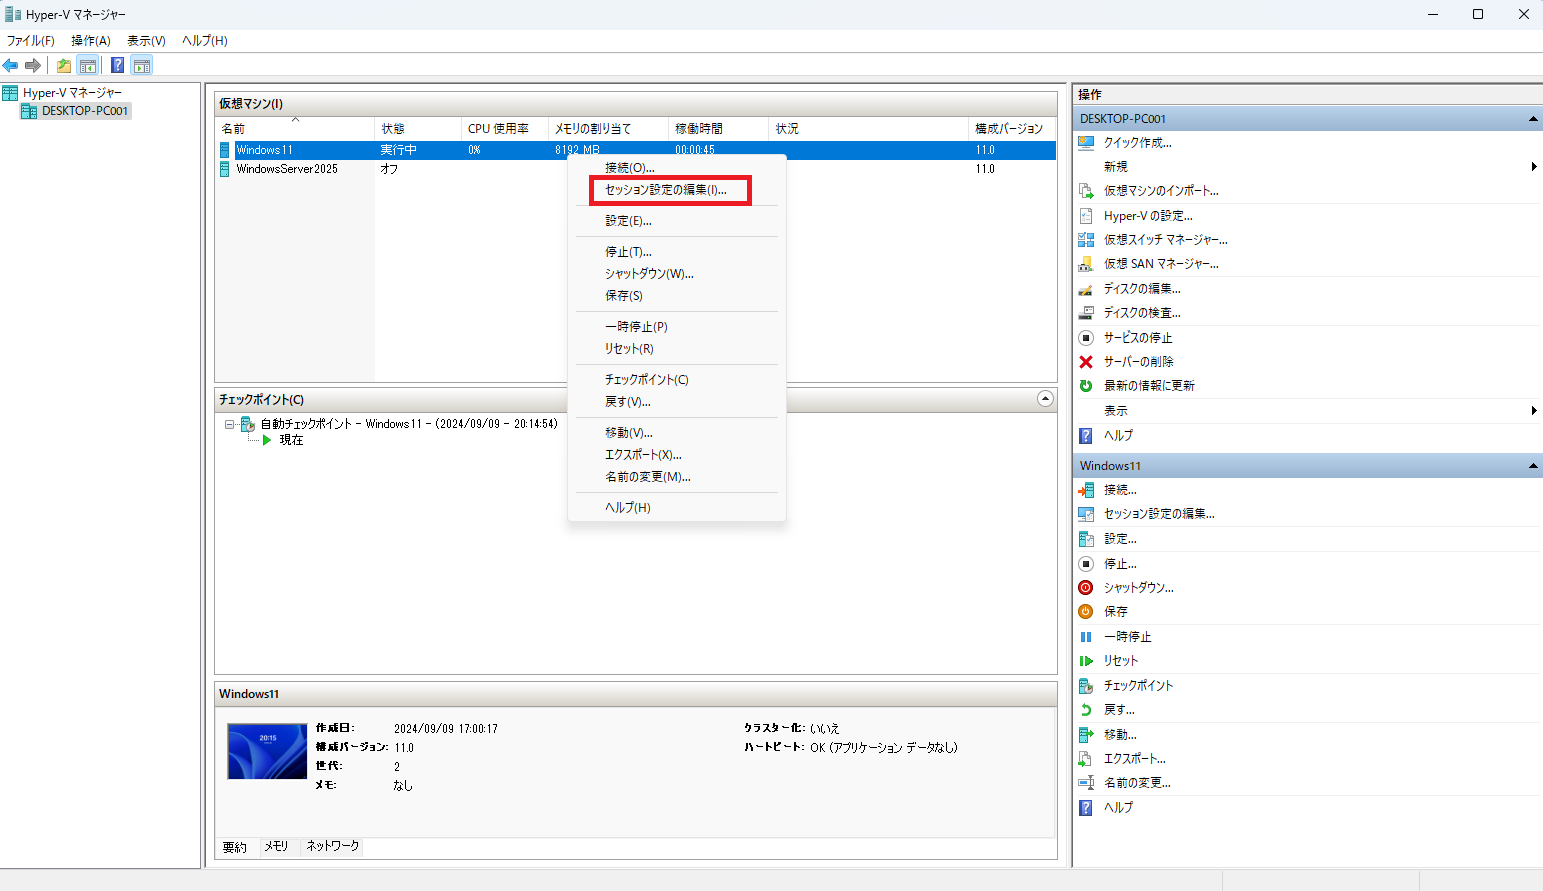Select DESKTOP-PC001 in the tree
Image resolution: width=1543 pixels, height=891 pixels.
[85, 111]
